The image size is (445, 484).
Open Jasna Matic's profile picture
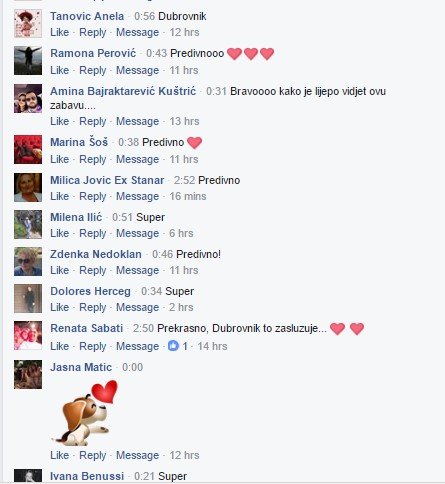28,374
